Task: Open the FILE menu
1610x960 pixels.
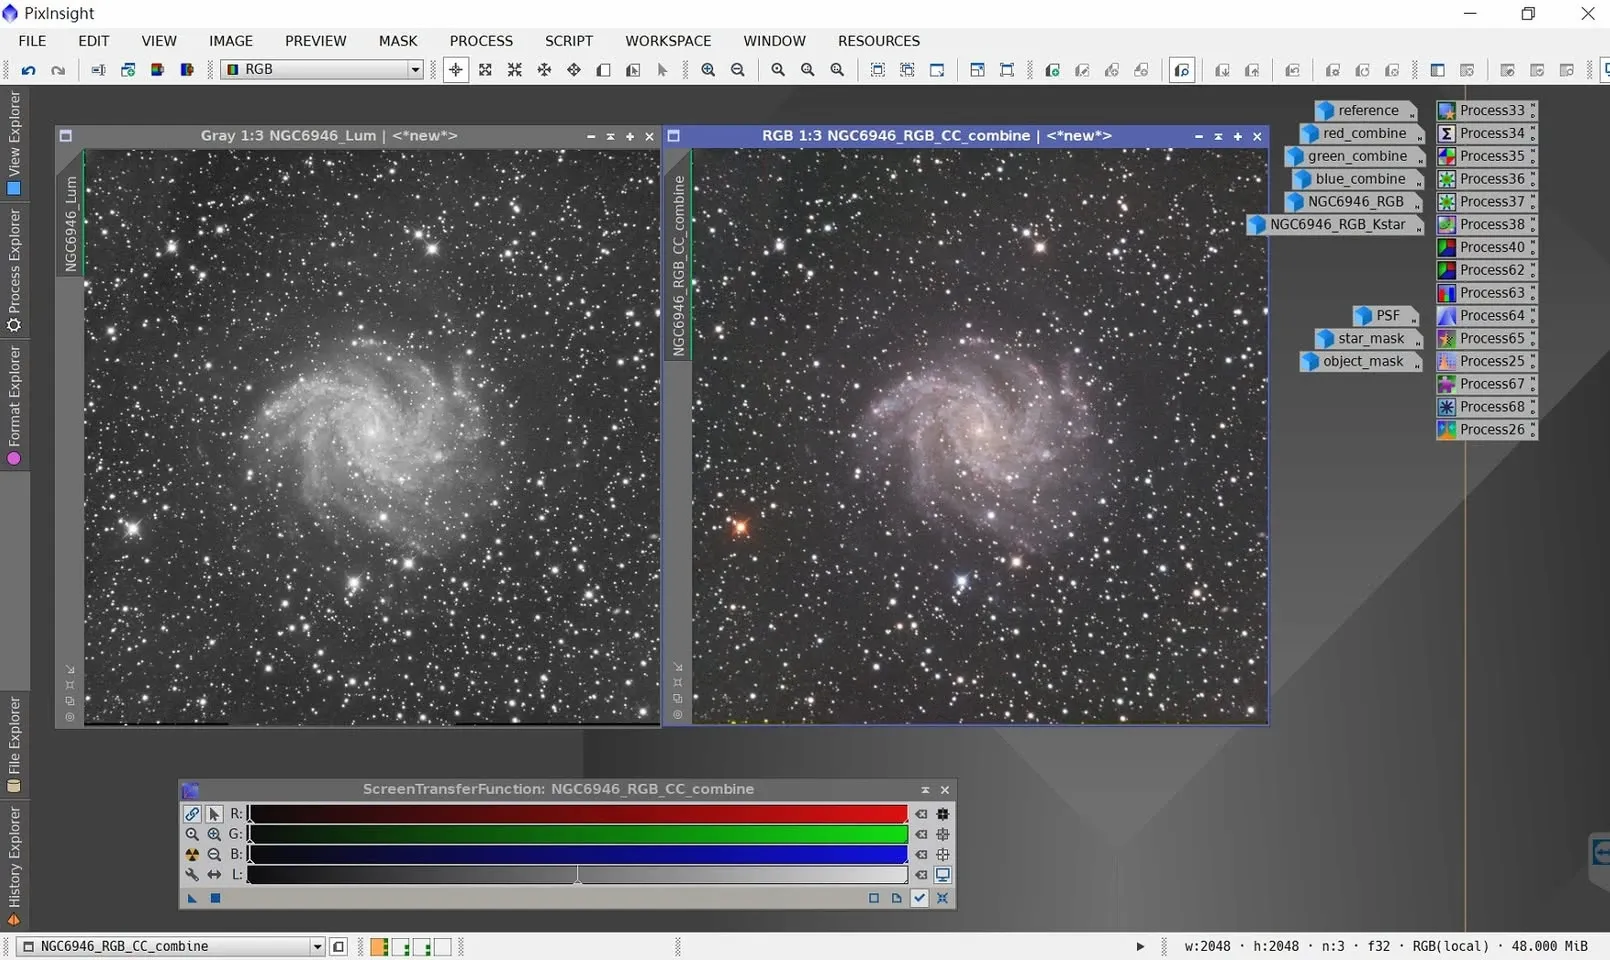Action: coord(32,41)
